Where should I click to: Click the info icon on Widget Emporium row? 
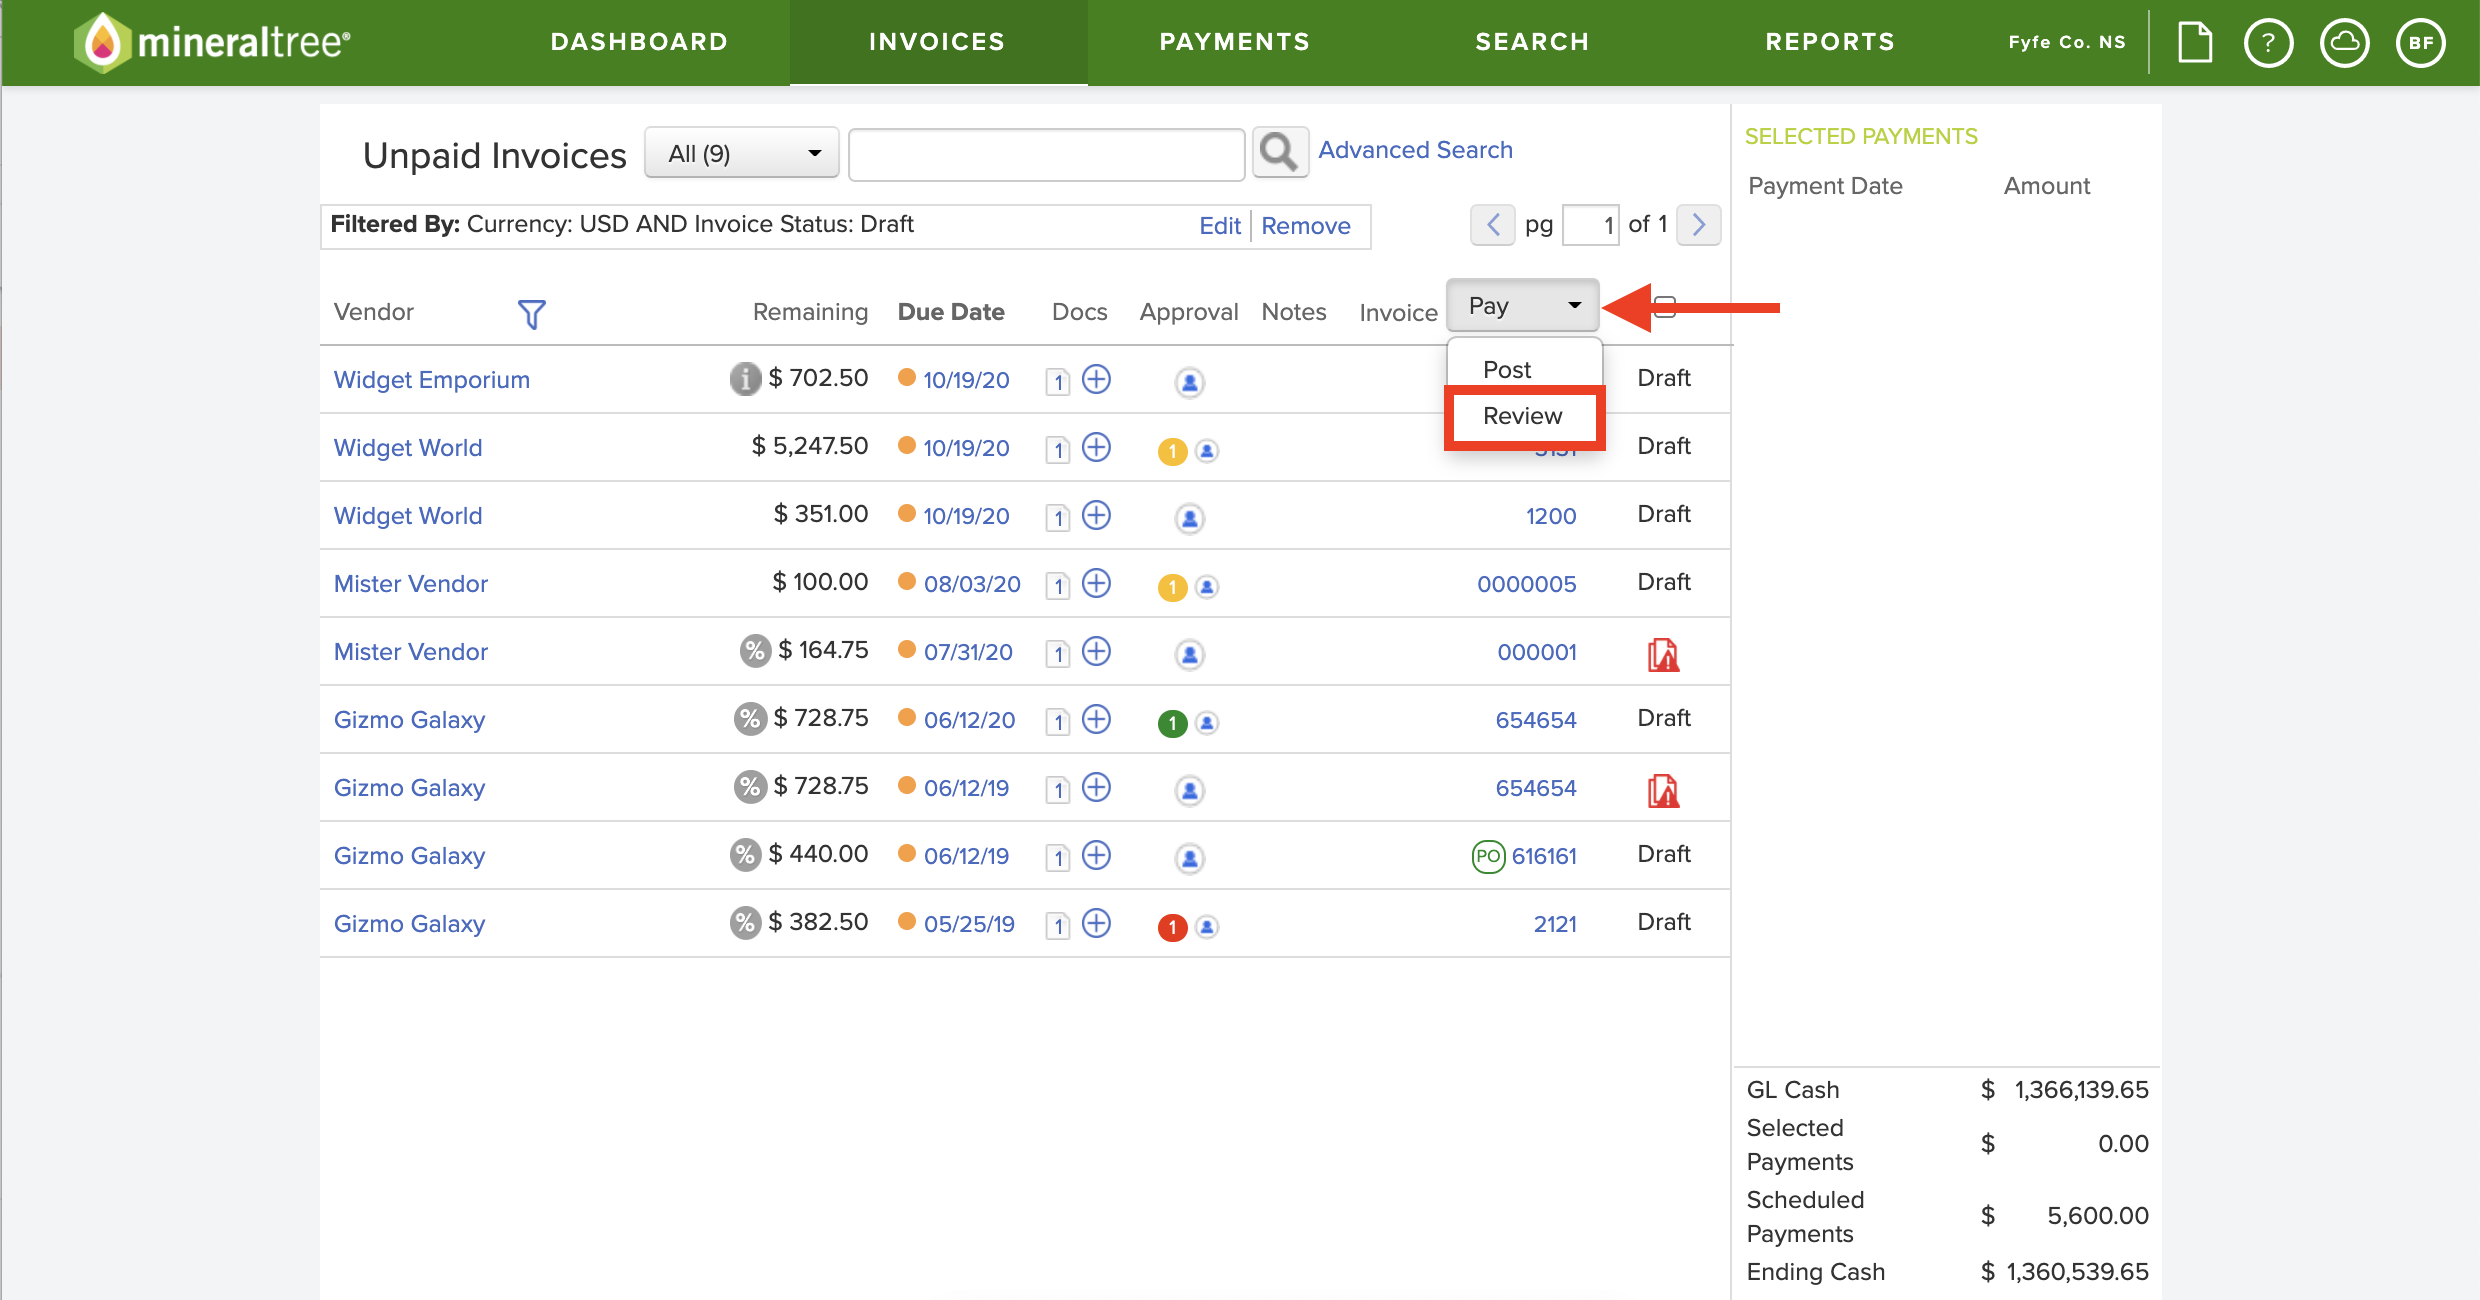pos(745,378)
